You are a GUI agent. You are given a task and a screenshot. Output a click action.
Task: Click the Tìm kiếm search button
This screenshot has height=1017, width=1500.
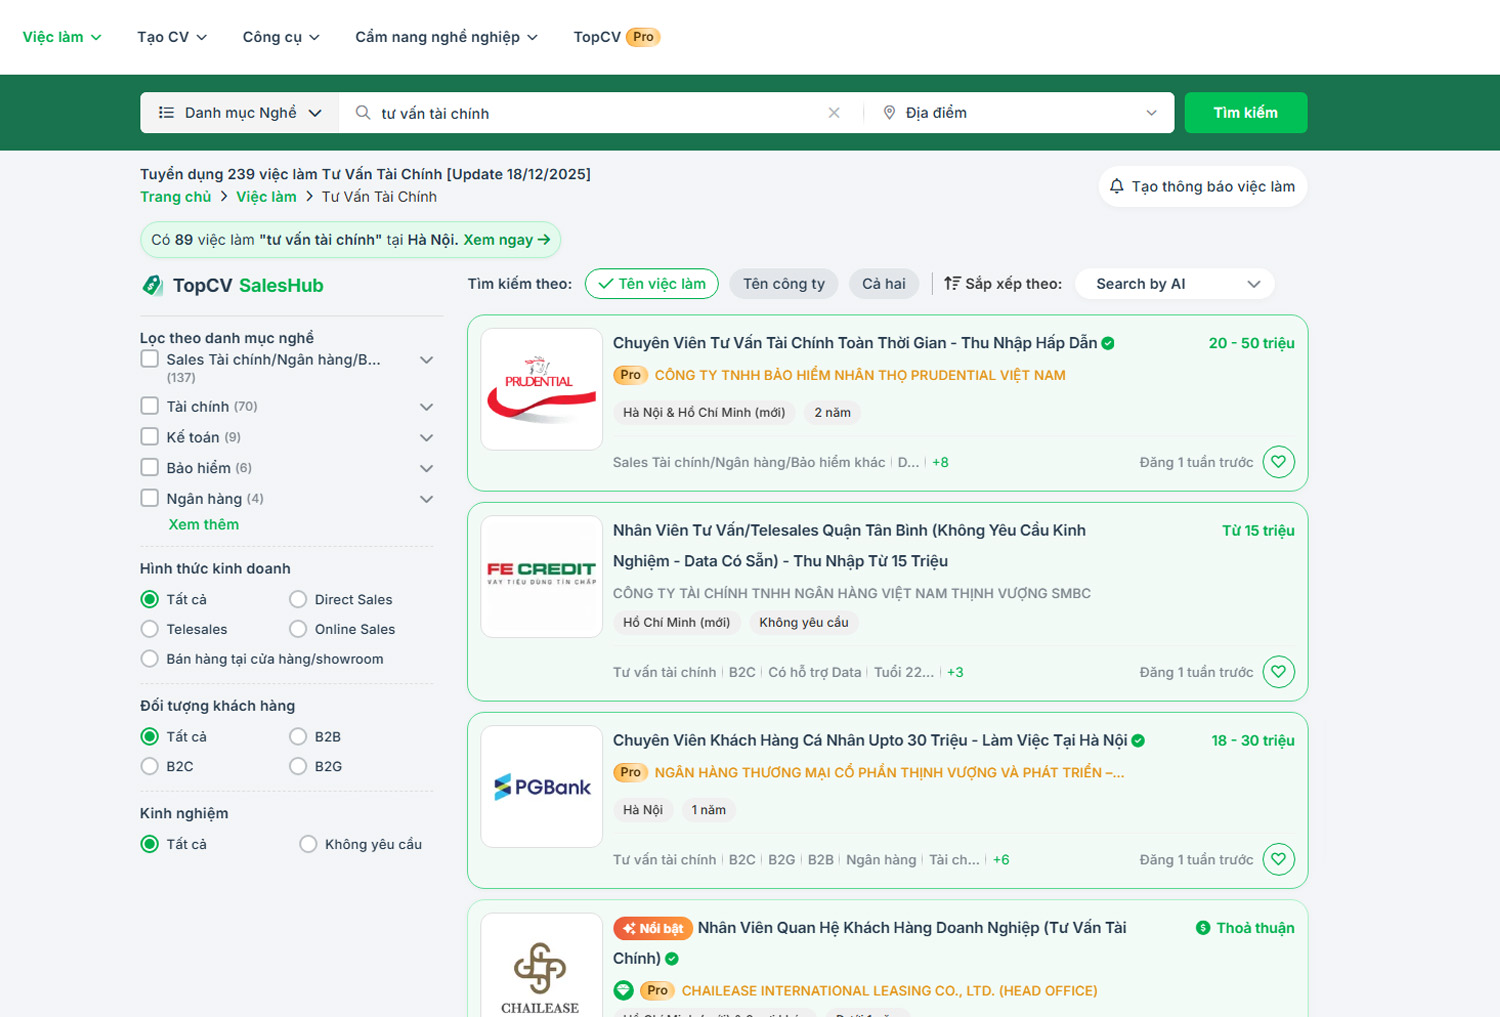pyautogui.click(x=1246, y=113)
